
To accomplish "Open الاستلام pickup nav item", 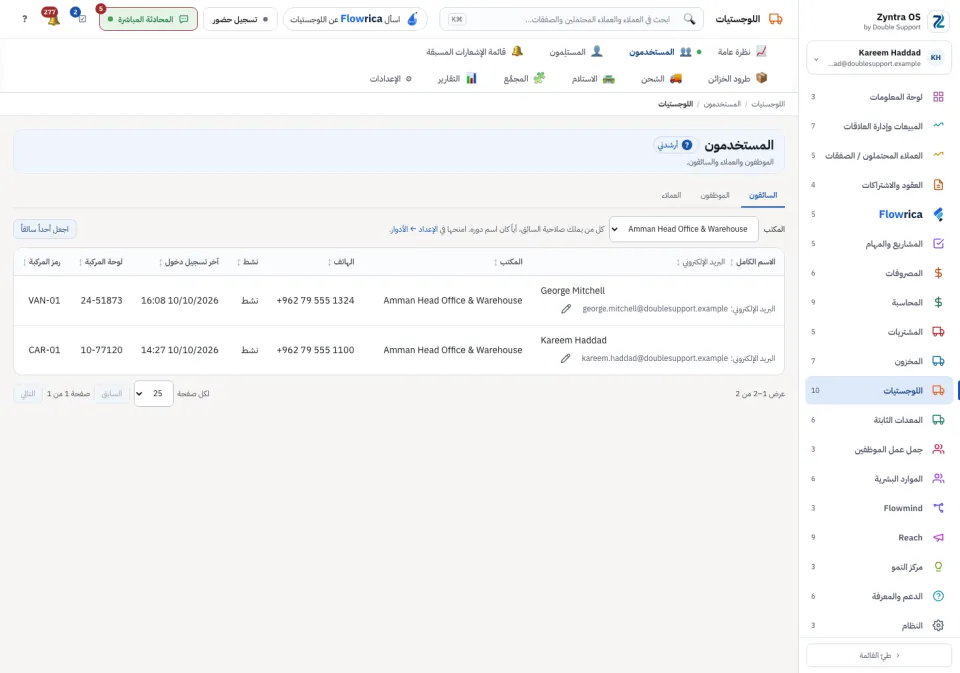I will pyautogui.click(x=593, y=78).
